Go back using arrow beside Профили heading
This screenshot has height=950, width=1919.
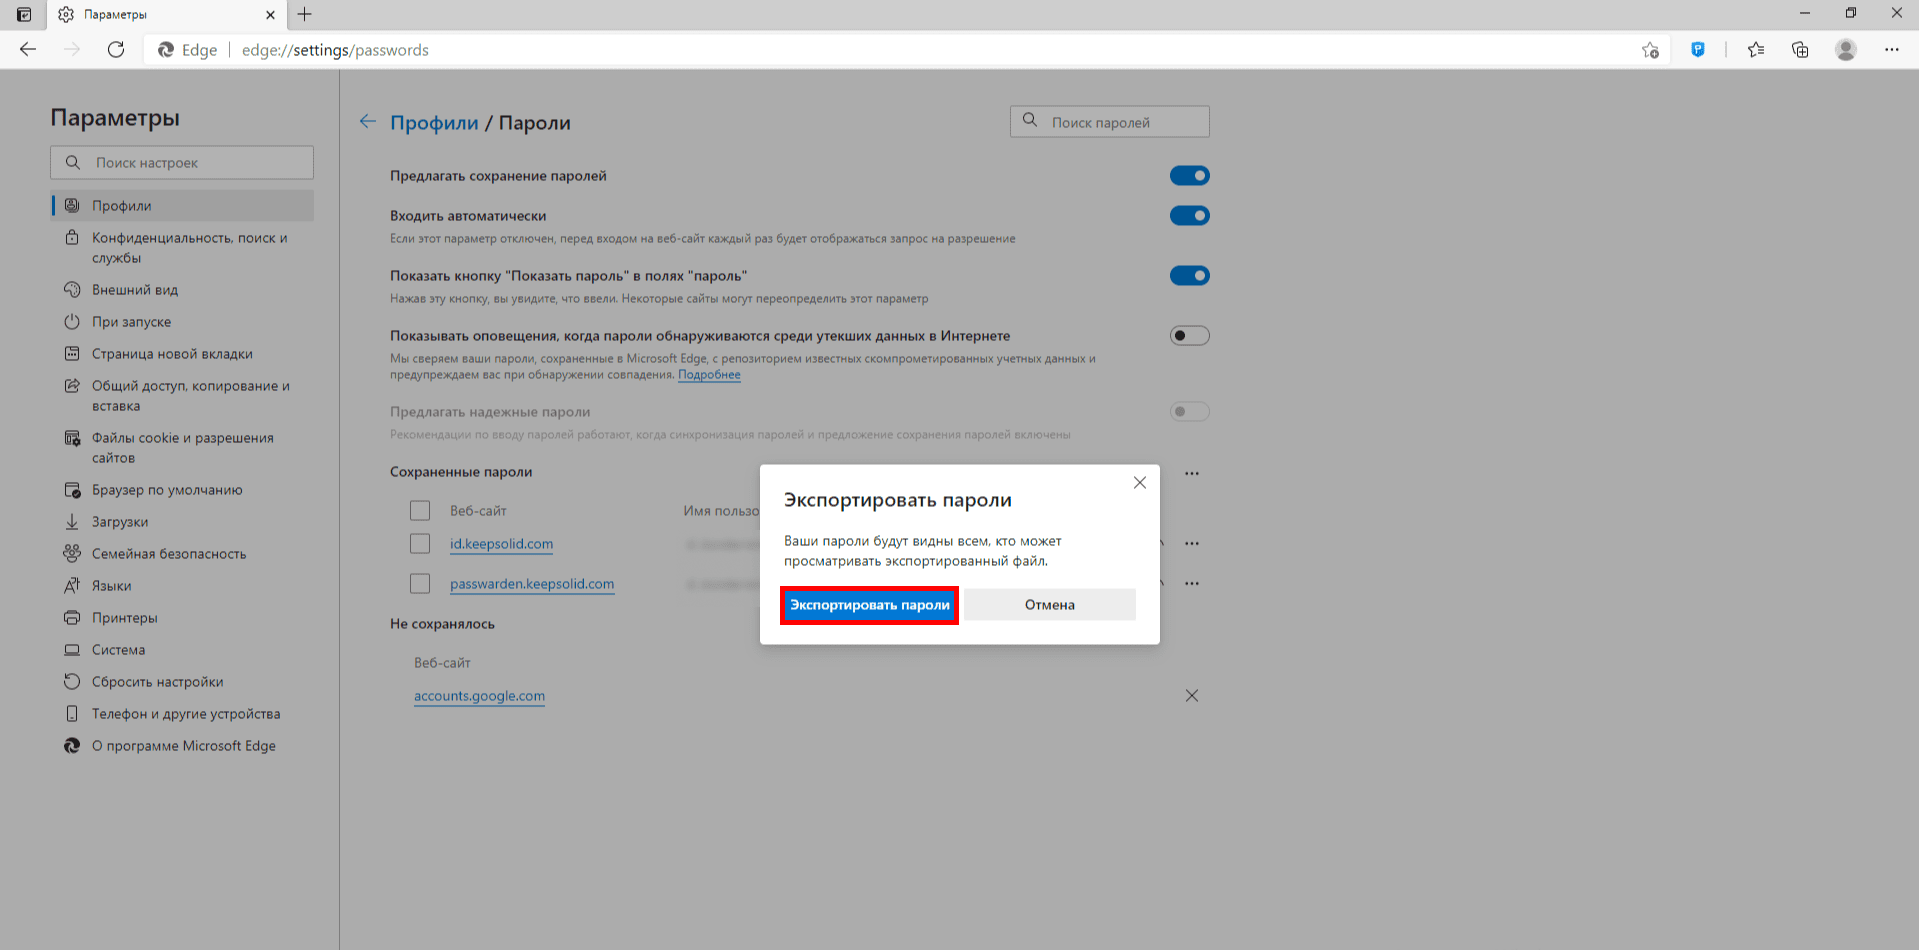pos(368,122)
